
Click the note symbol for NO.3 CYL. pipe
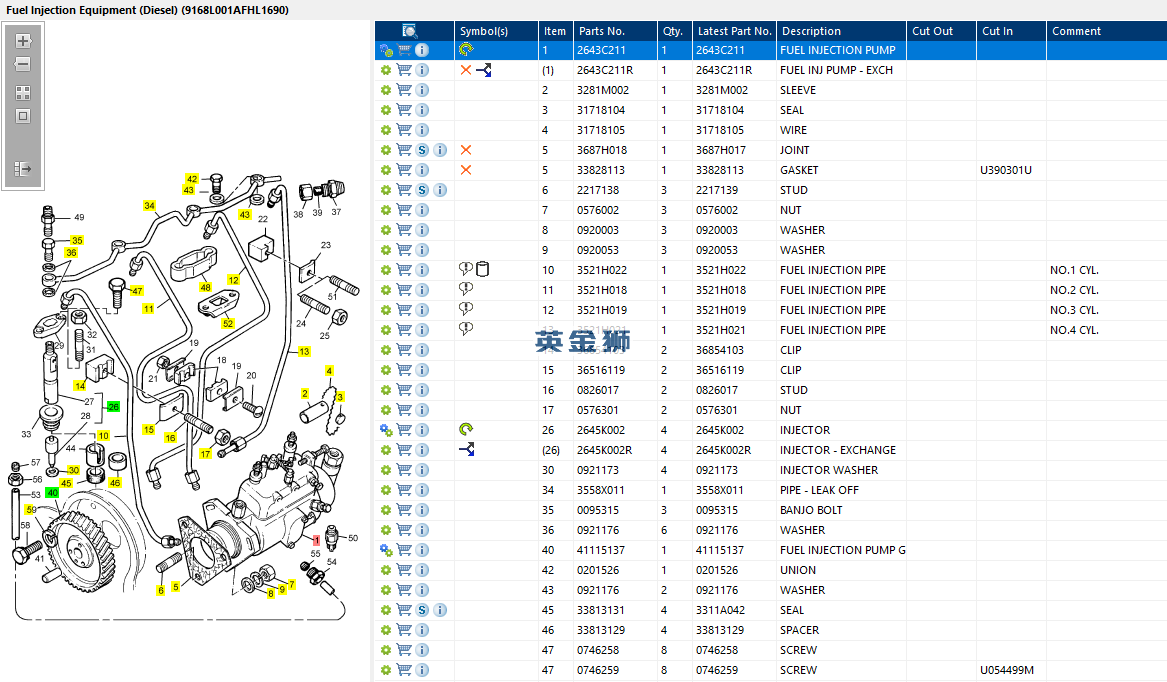(466, 309)
